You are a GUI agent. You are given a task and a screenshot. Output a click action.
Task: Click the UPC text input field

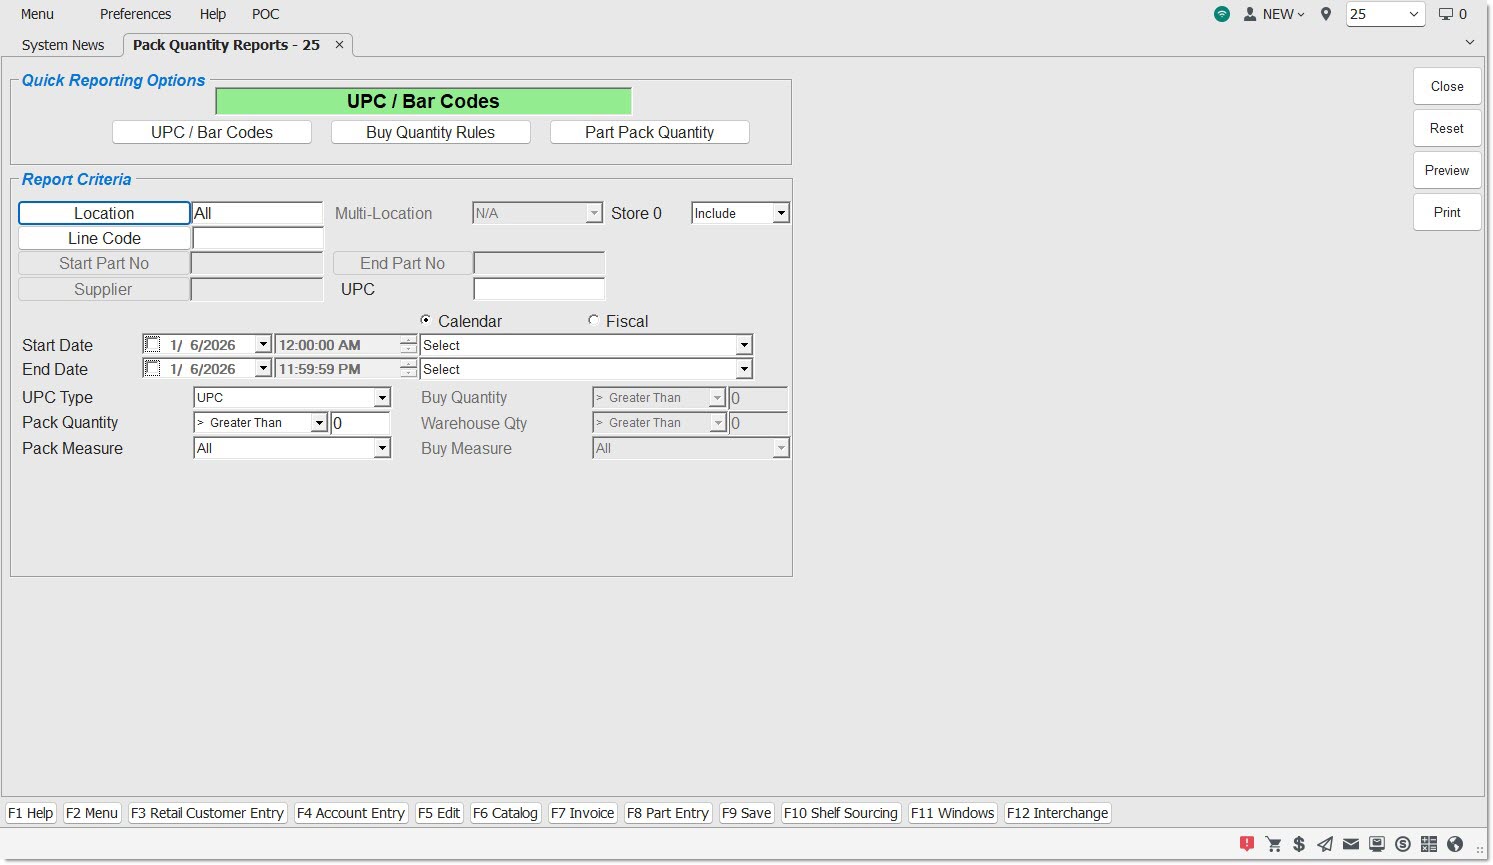[539, 289]
